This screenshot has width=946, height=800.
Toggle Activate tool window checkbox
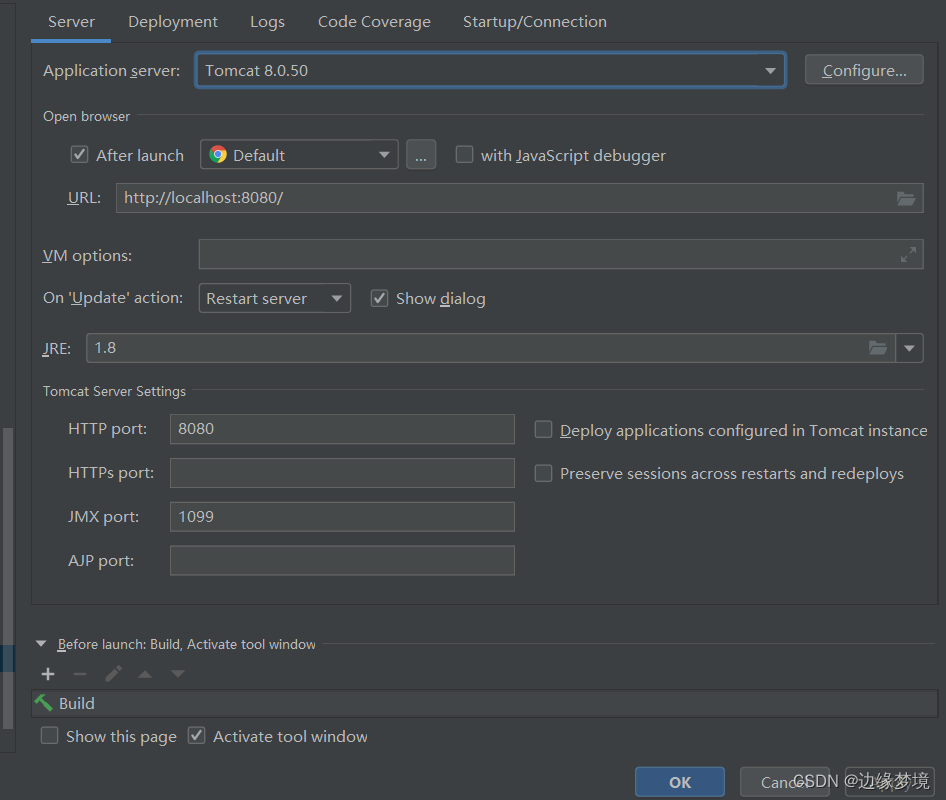click(x=197, y=735)
